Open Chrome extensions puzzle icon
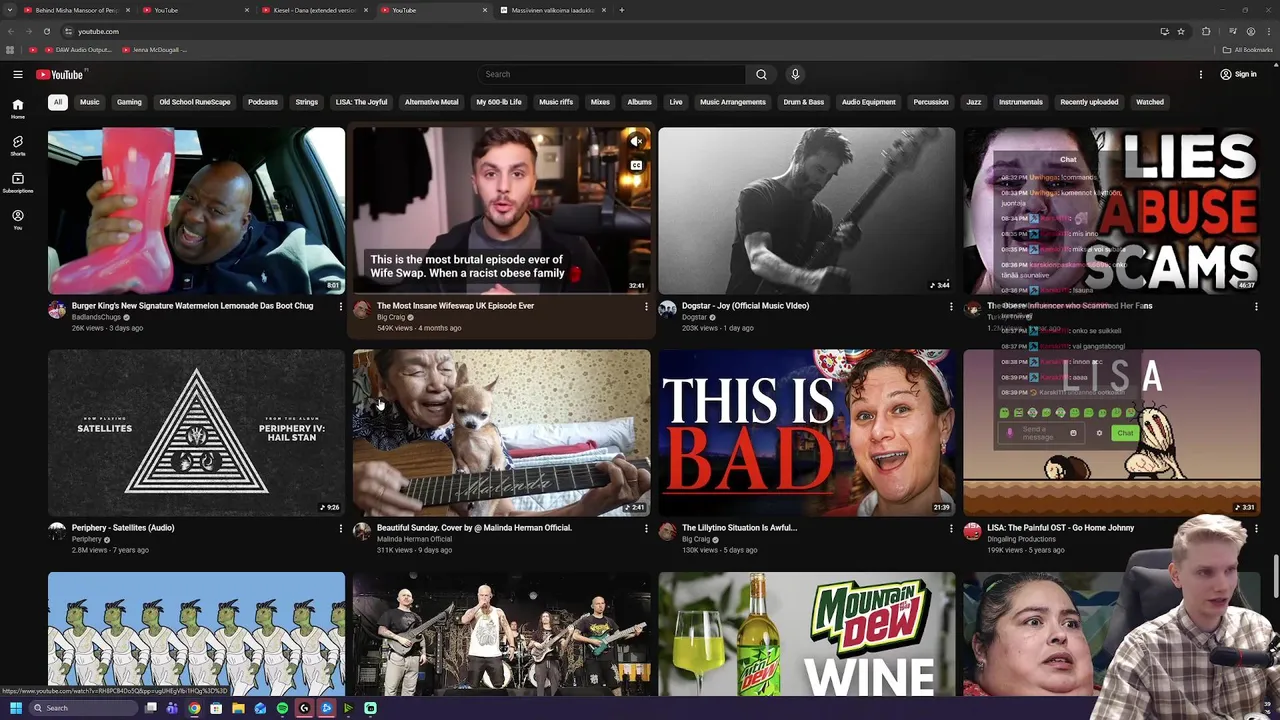This screenshot has height=720, width=1280. point(1206,31)
